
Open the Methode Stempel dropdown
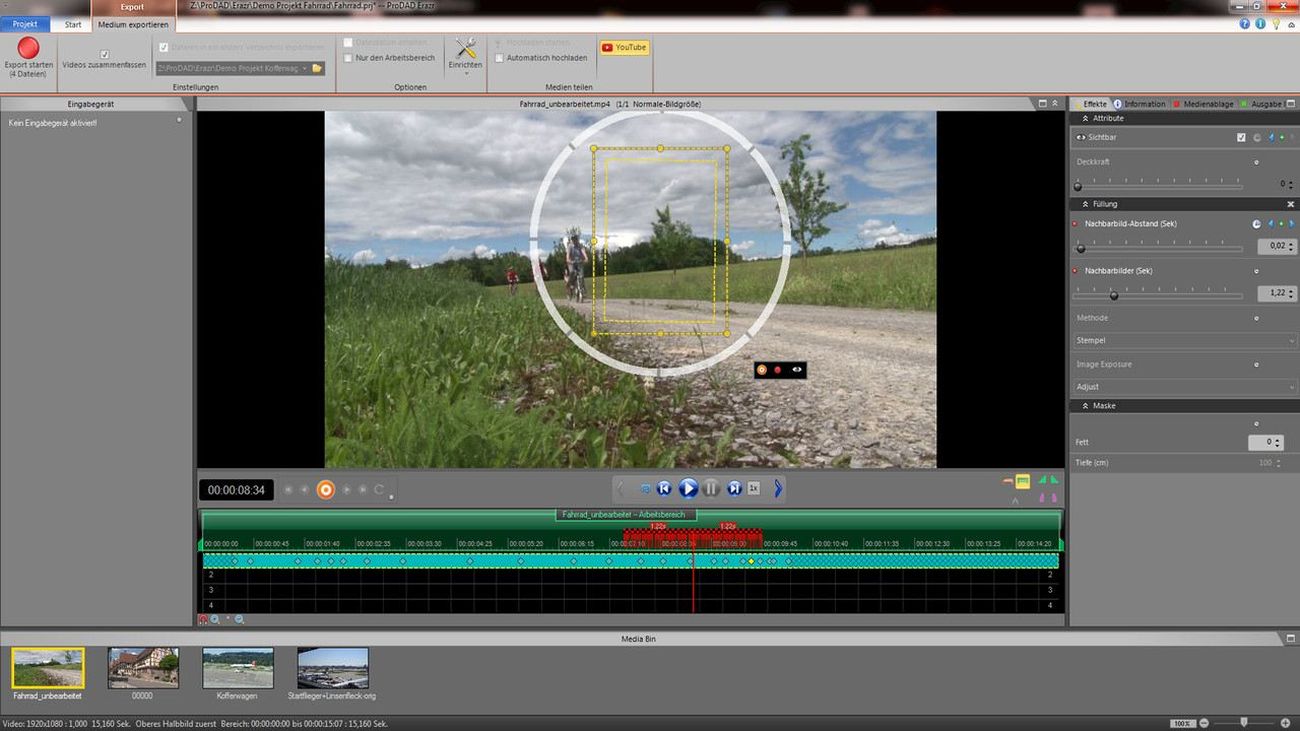tap(1184, 340)
